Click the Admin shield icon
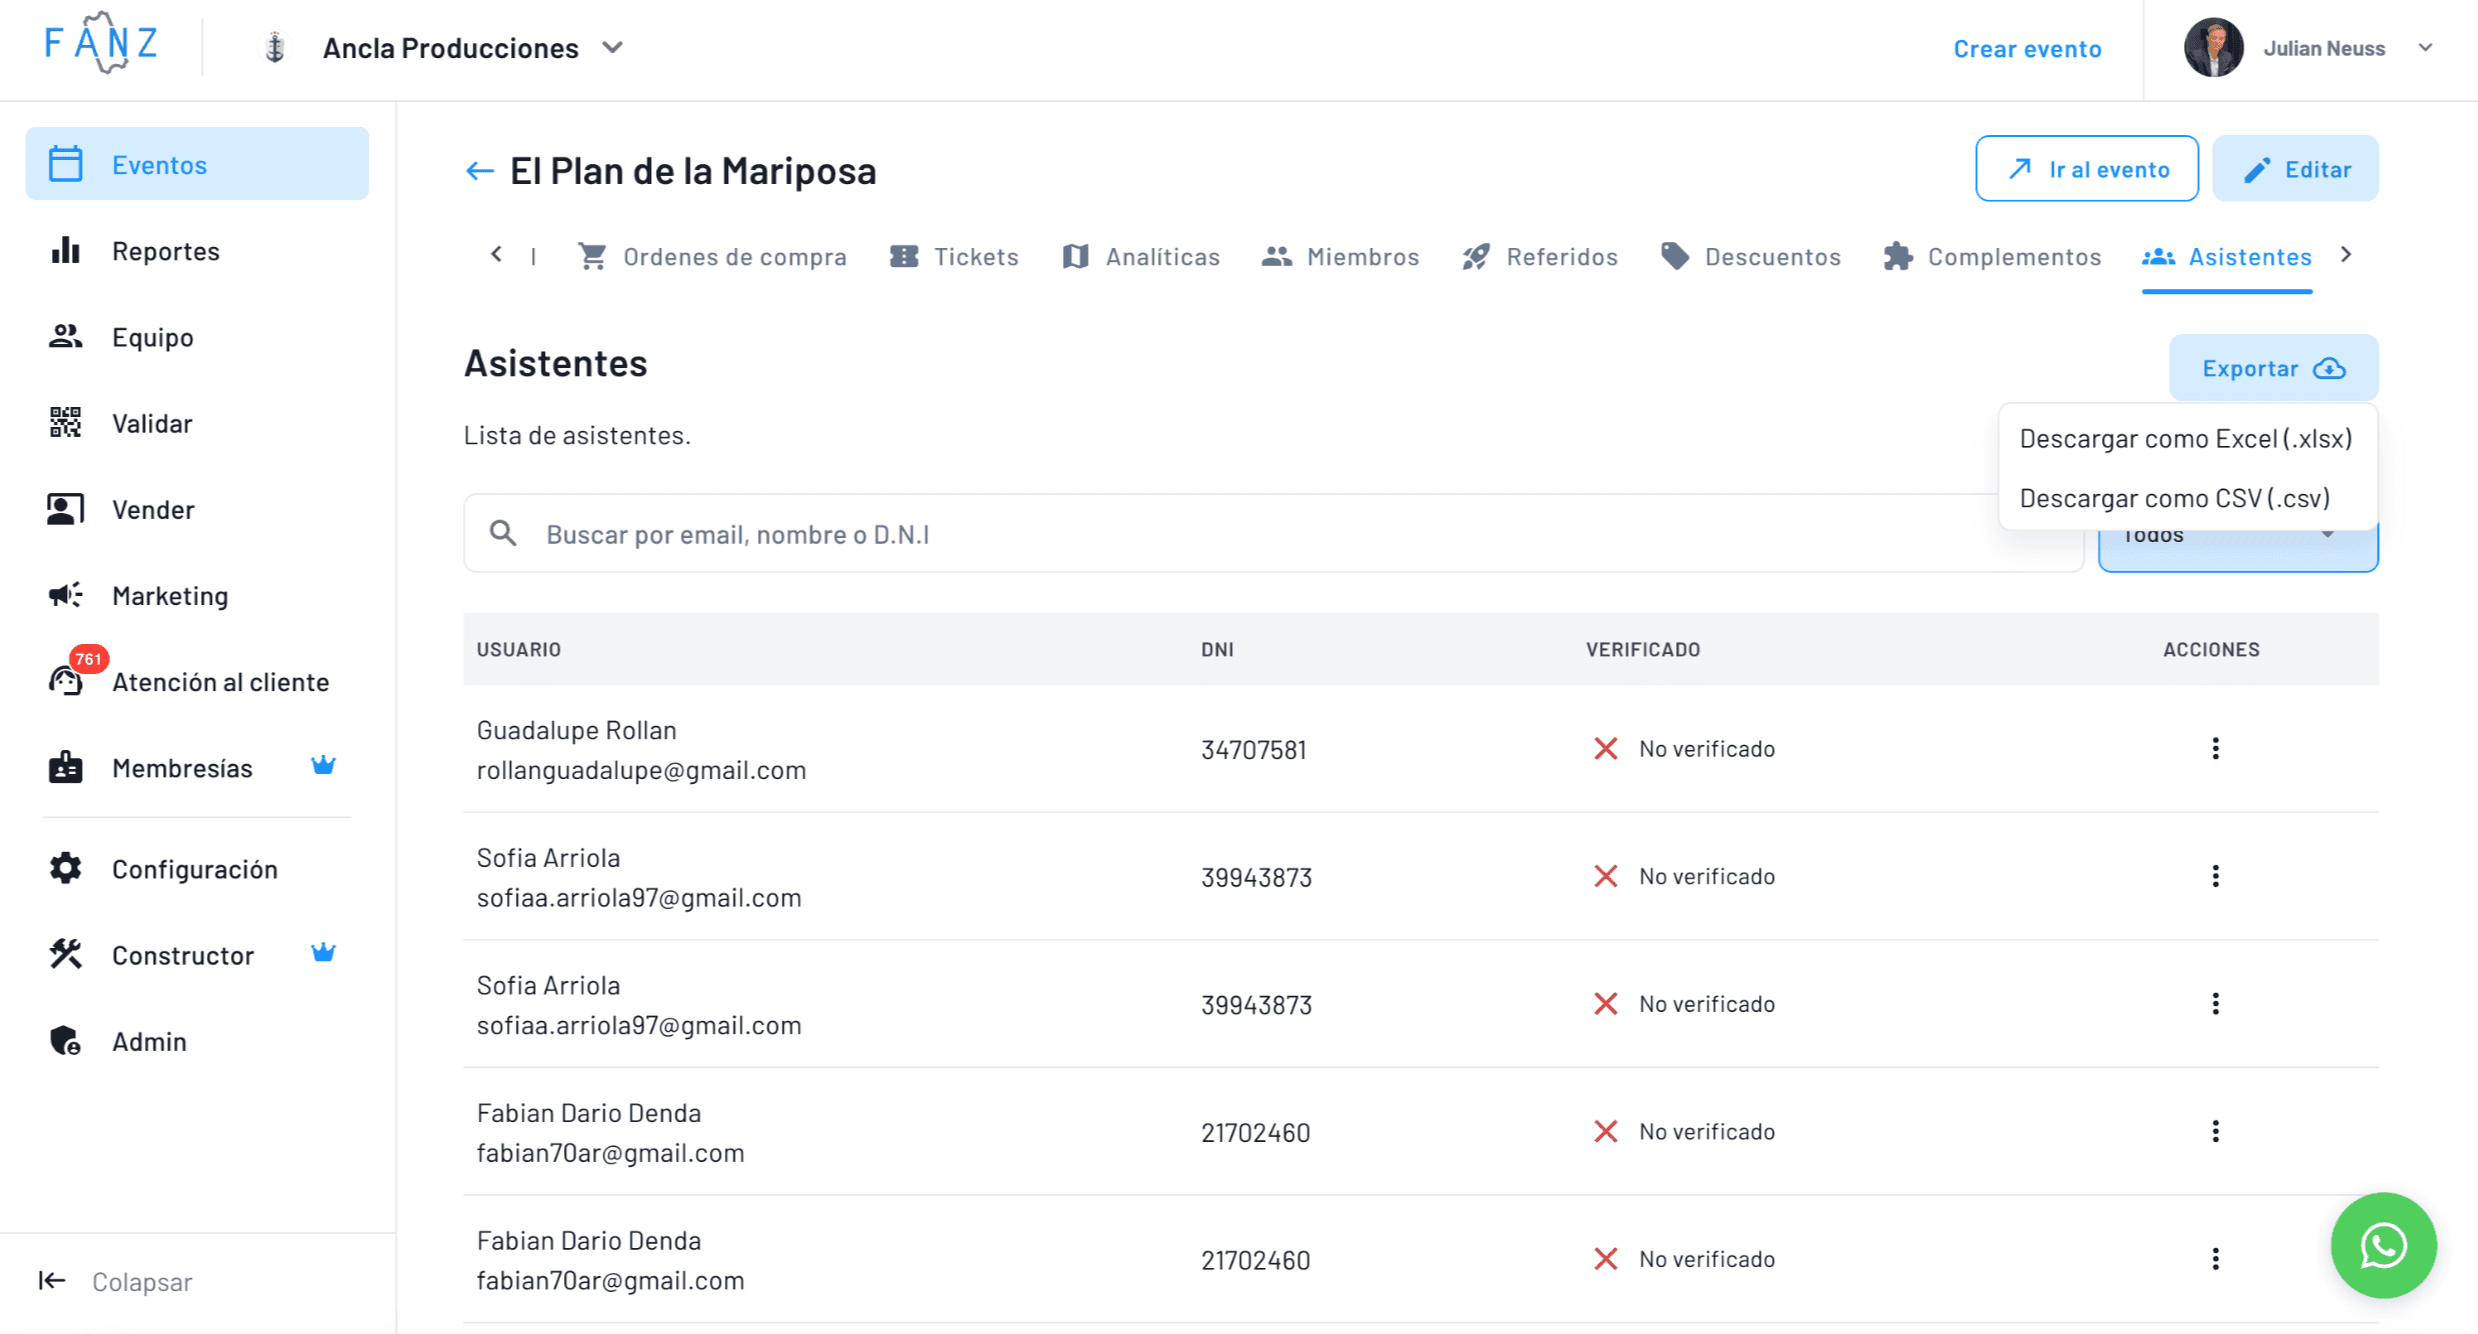The width and height of the screenshot is (2478, 1334). (x=66, y=1041)
